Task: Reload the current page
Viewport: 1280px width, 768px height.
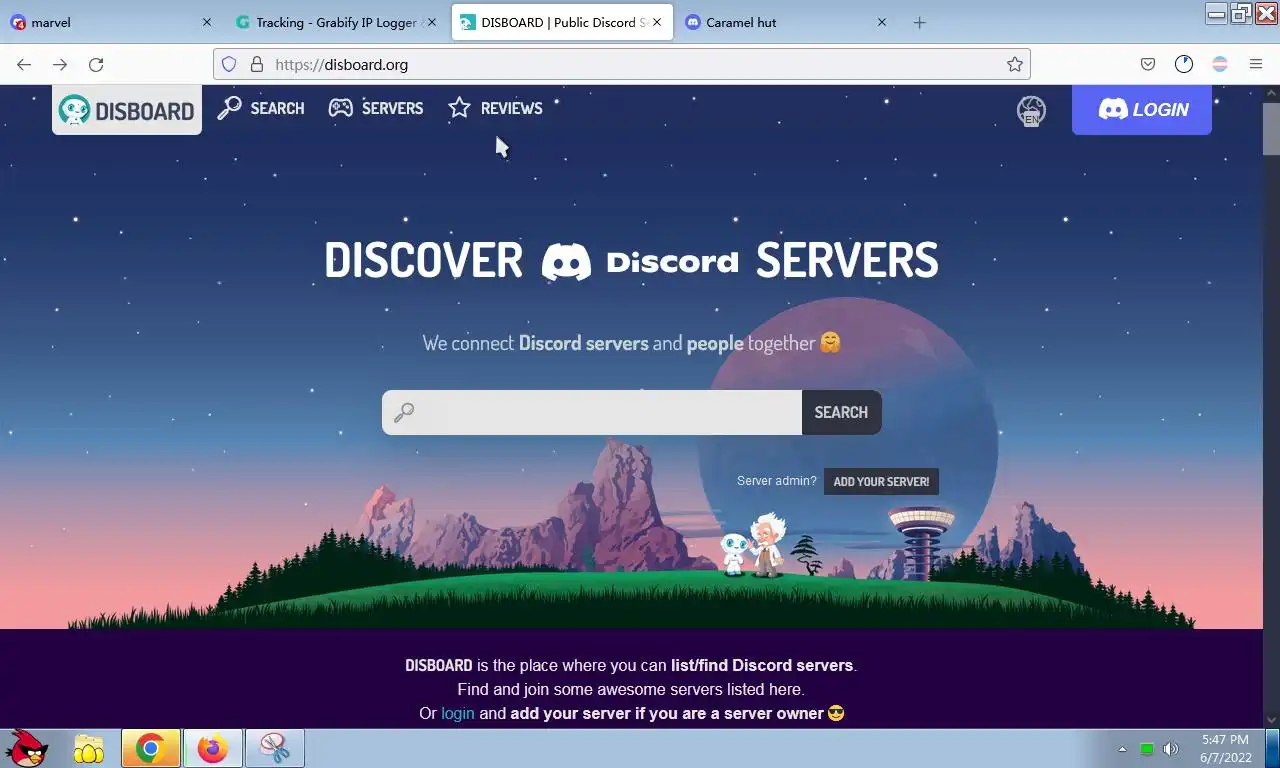Action: tap(96, 64)
